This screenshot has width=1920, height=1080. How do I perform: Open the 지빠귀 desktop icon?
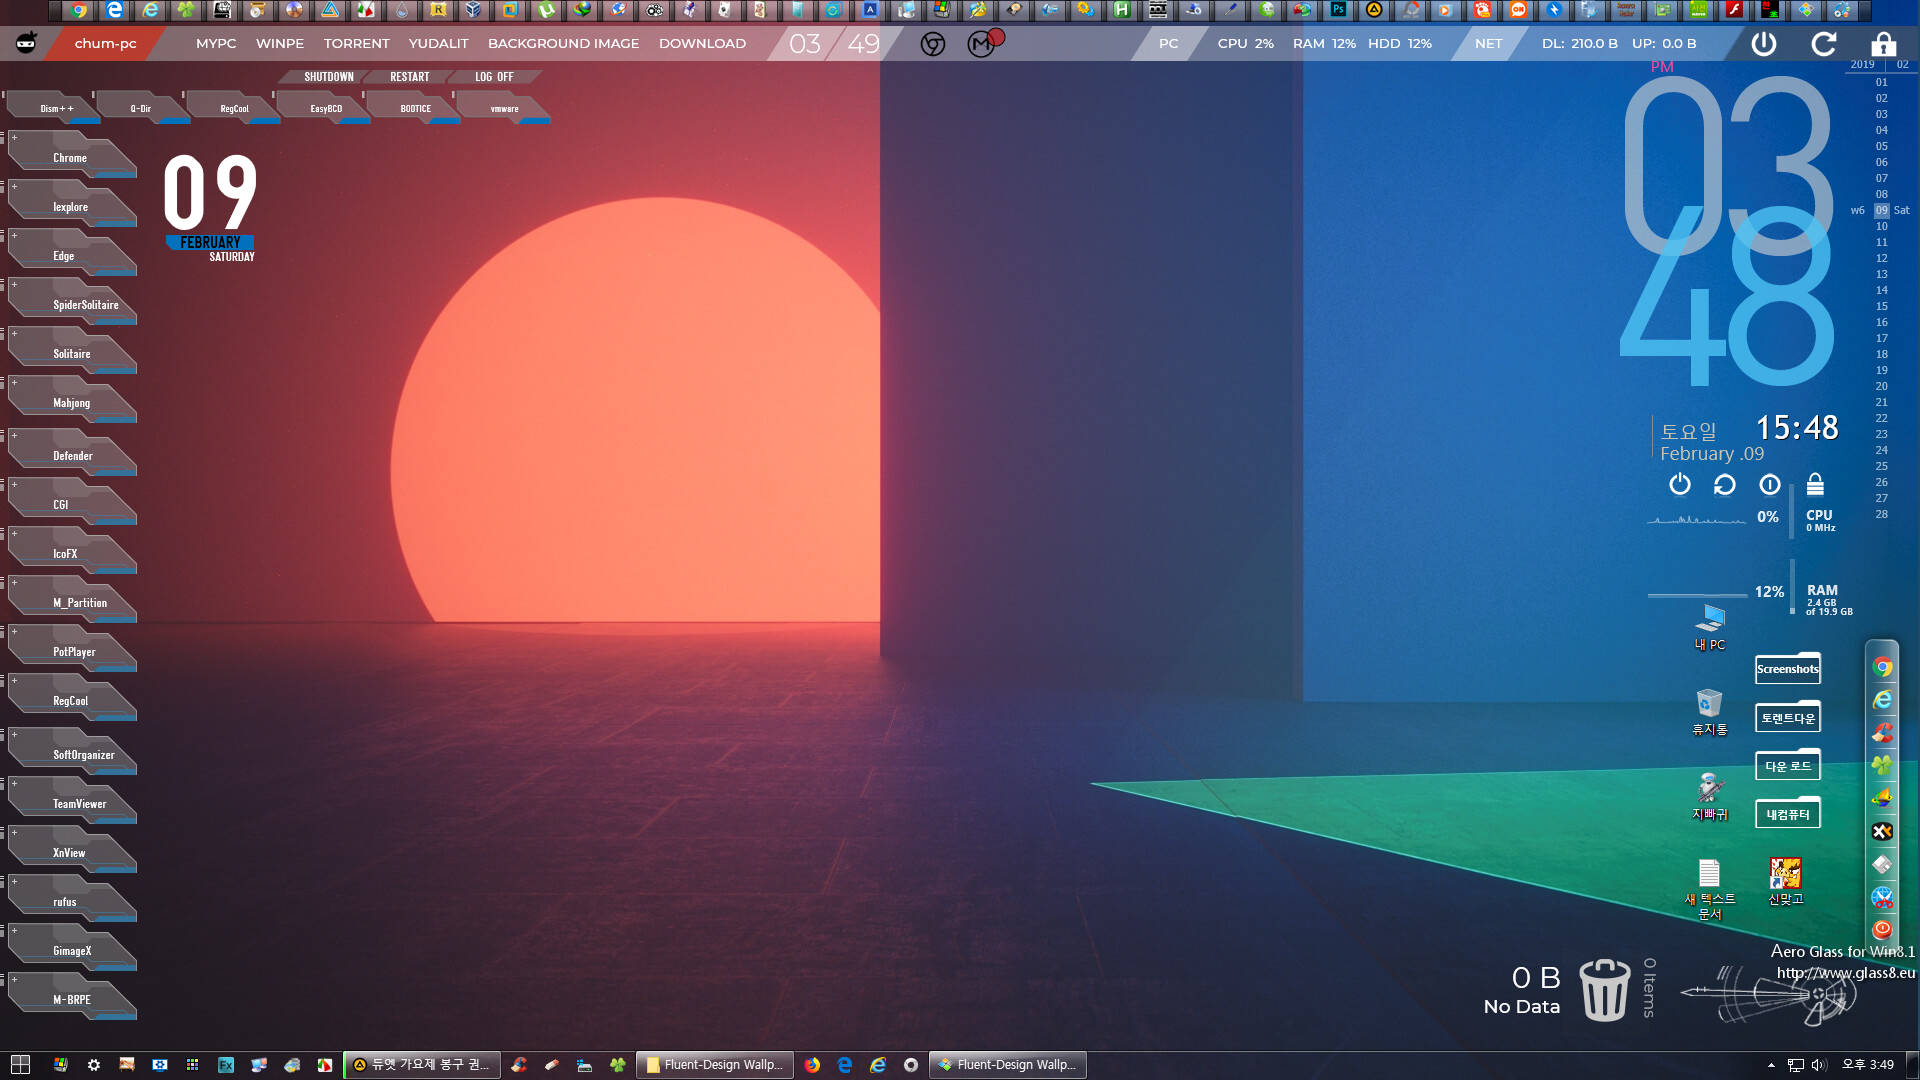pos(1710,797)
